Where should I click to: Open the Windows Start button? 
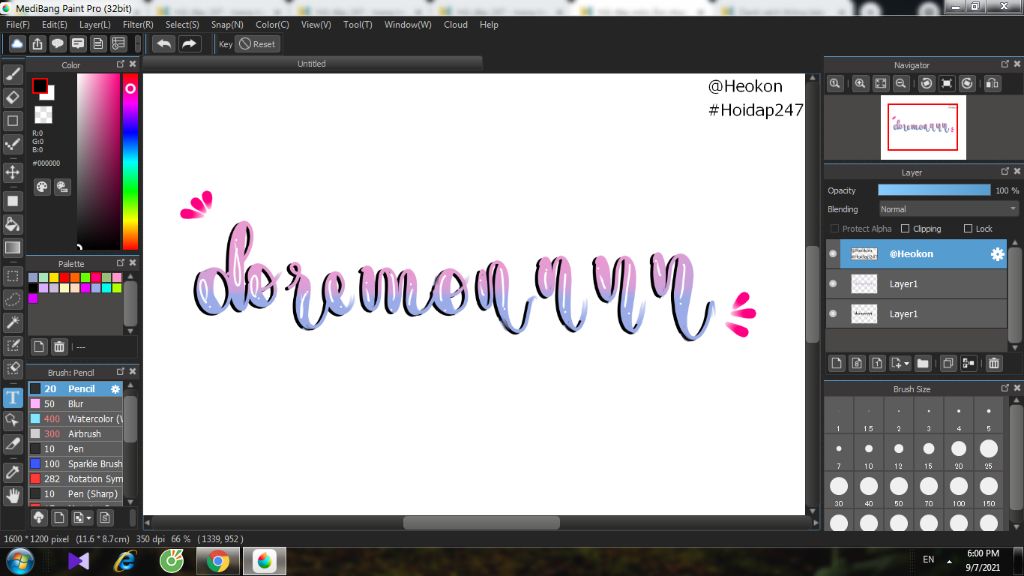(x=20, y=561)
